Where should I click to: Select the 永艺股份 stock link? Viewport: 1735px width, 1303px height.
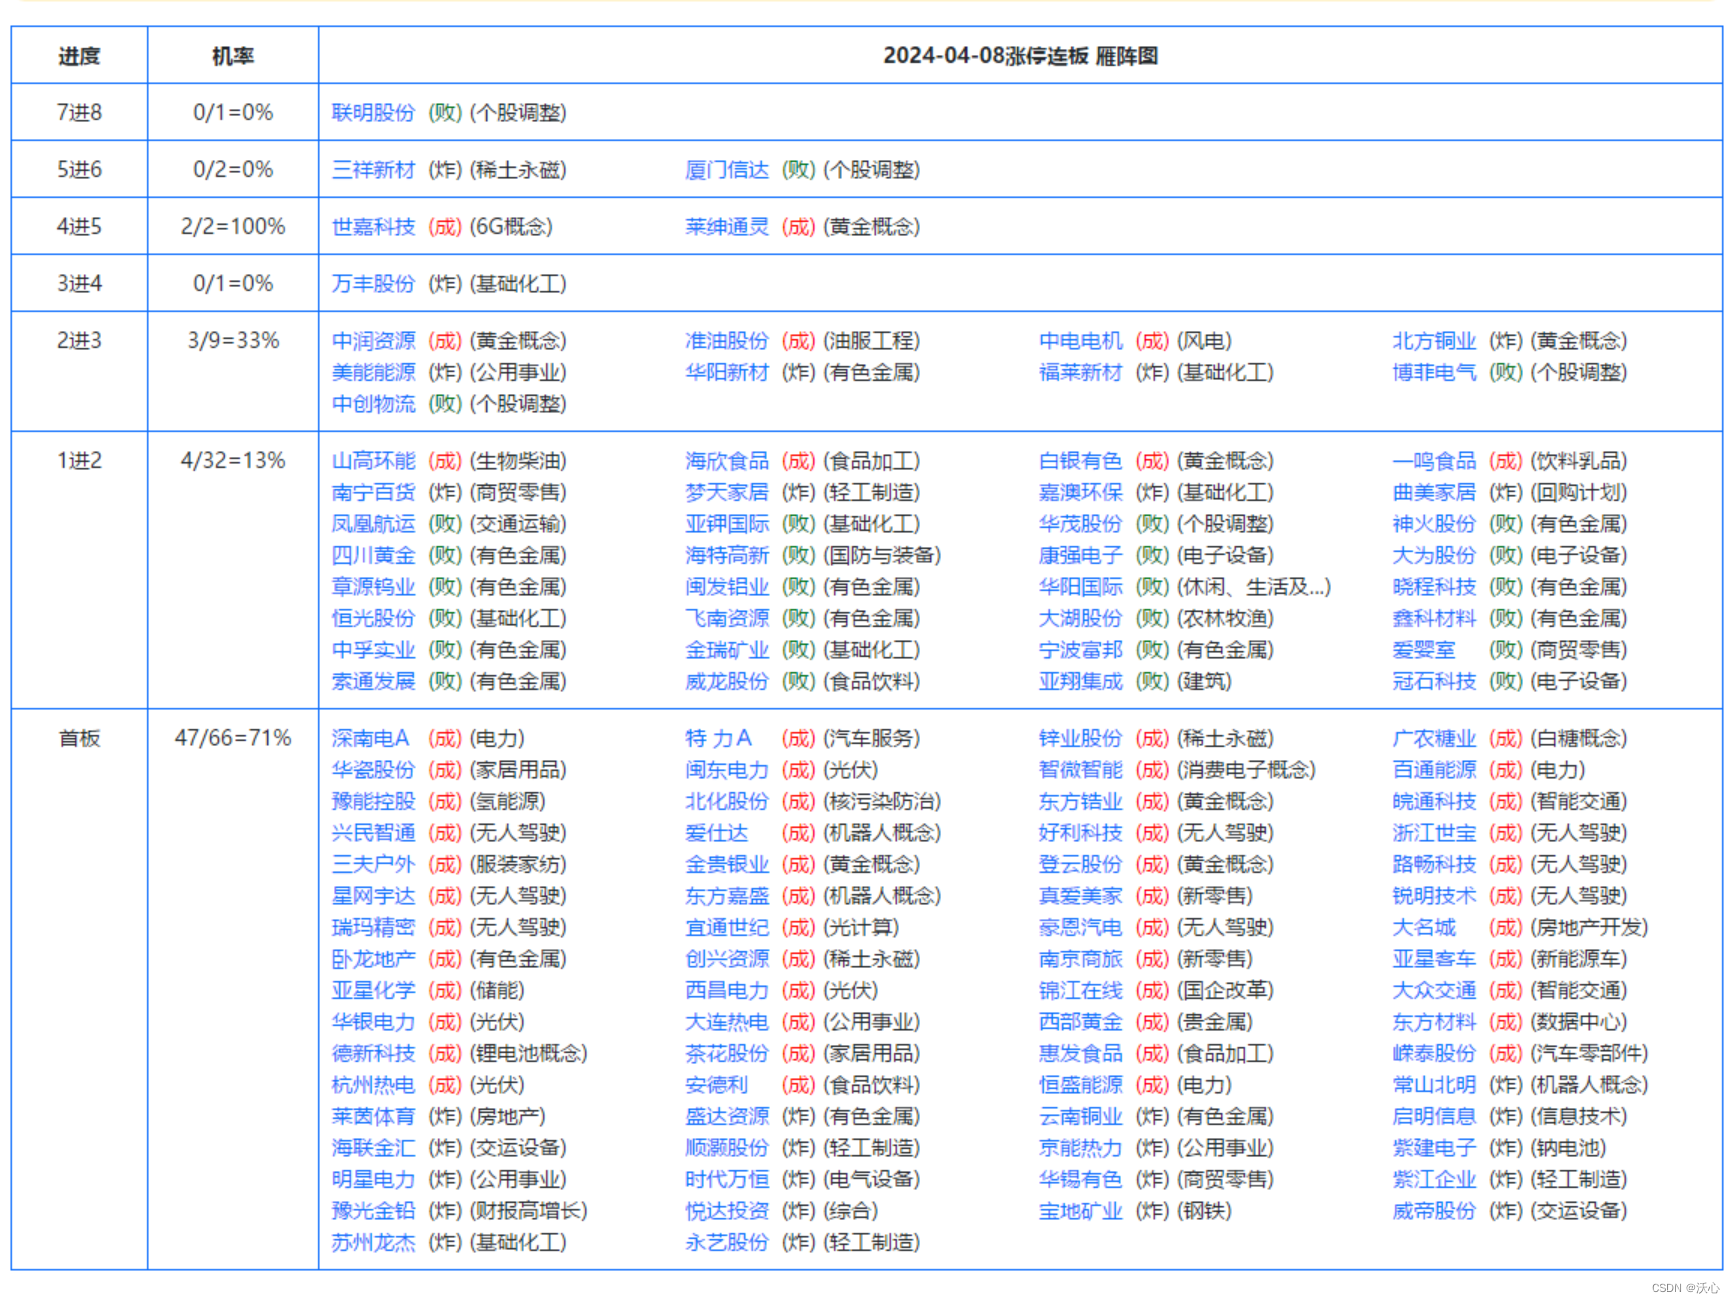[727, 1242]
